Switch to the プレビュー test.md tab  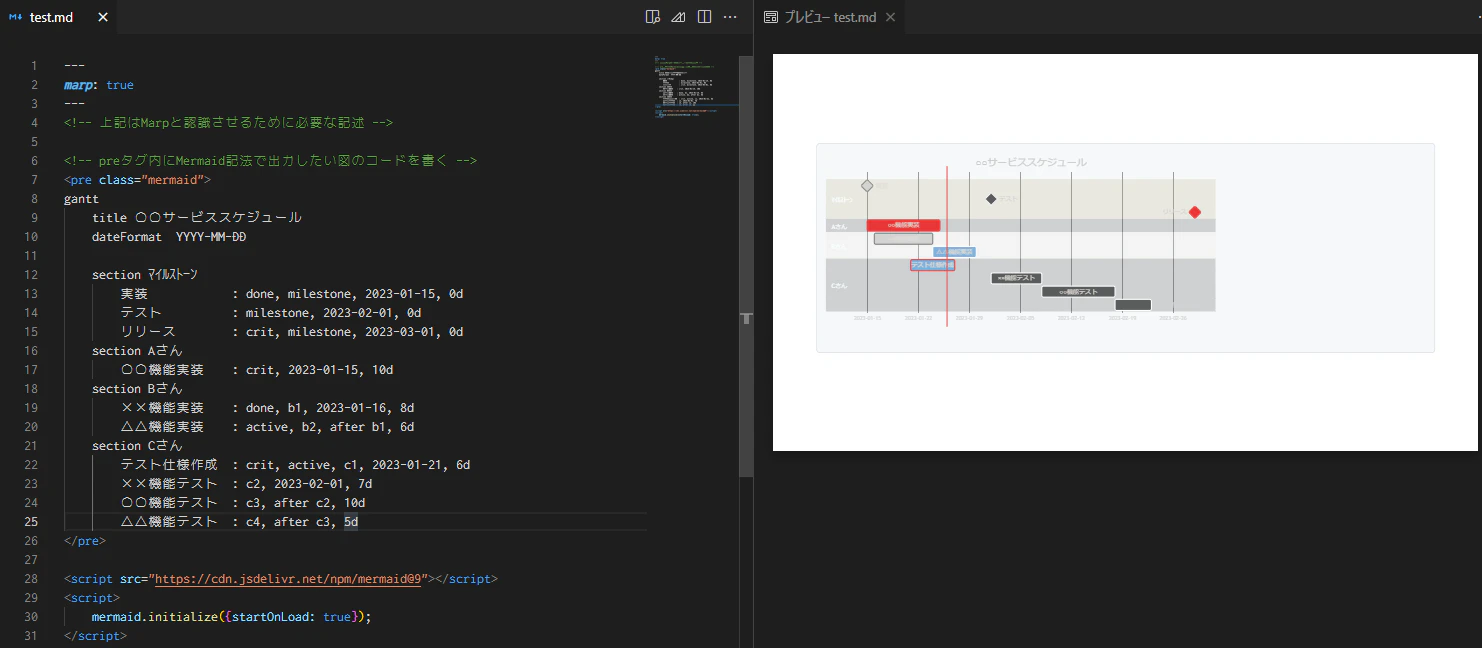coord(830,17)
